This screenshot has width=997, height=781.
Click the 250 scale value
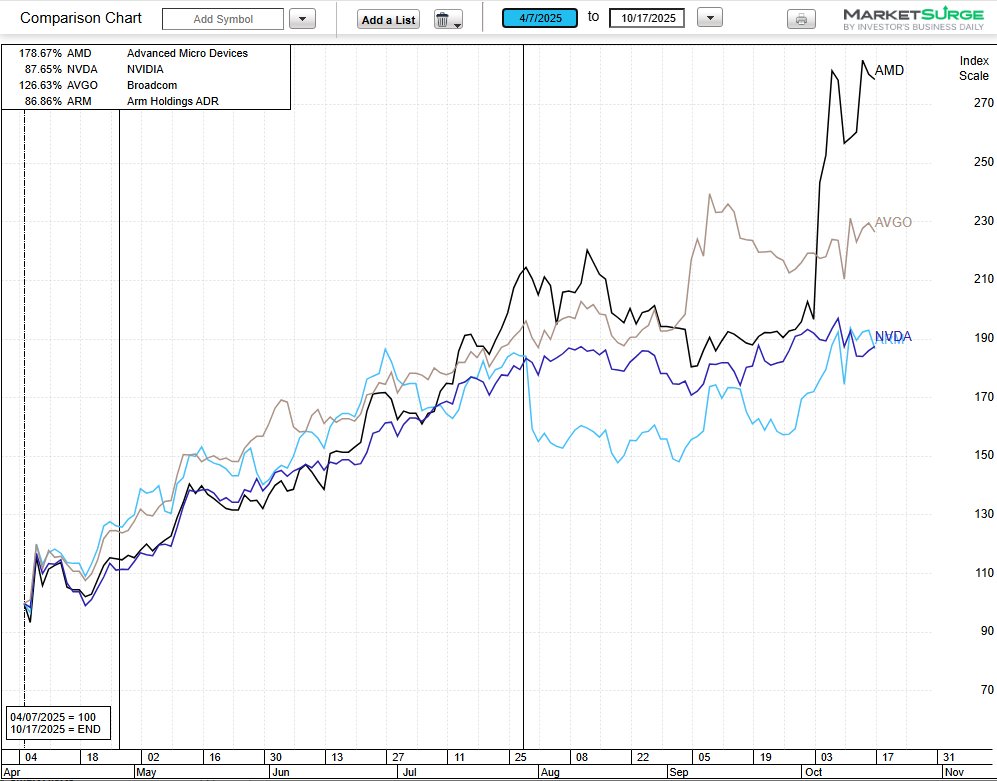pos(984,162)
